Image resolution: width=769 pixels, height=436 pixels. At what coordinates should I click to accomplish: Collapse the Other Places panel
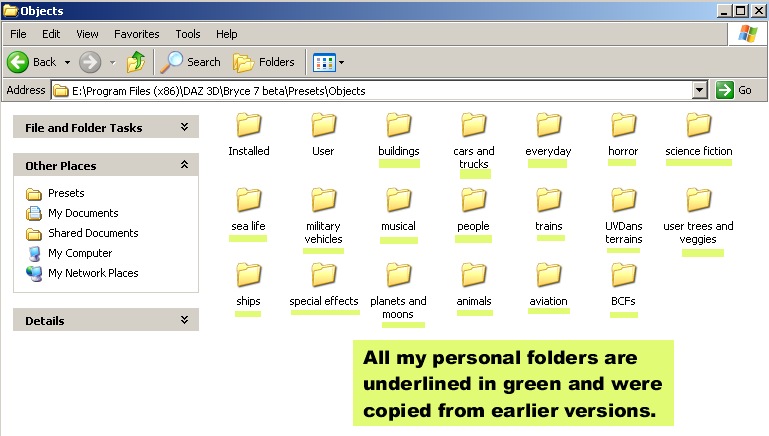point(184,165)
